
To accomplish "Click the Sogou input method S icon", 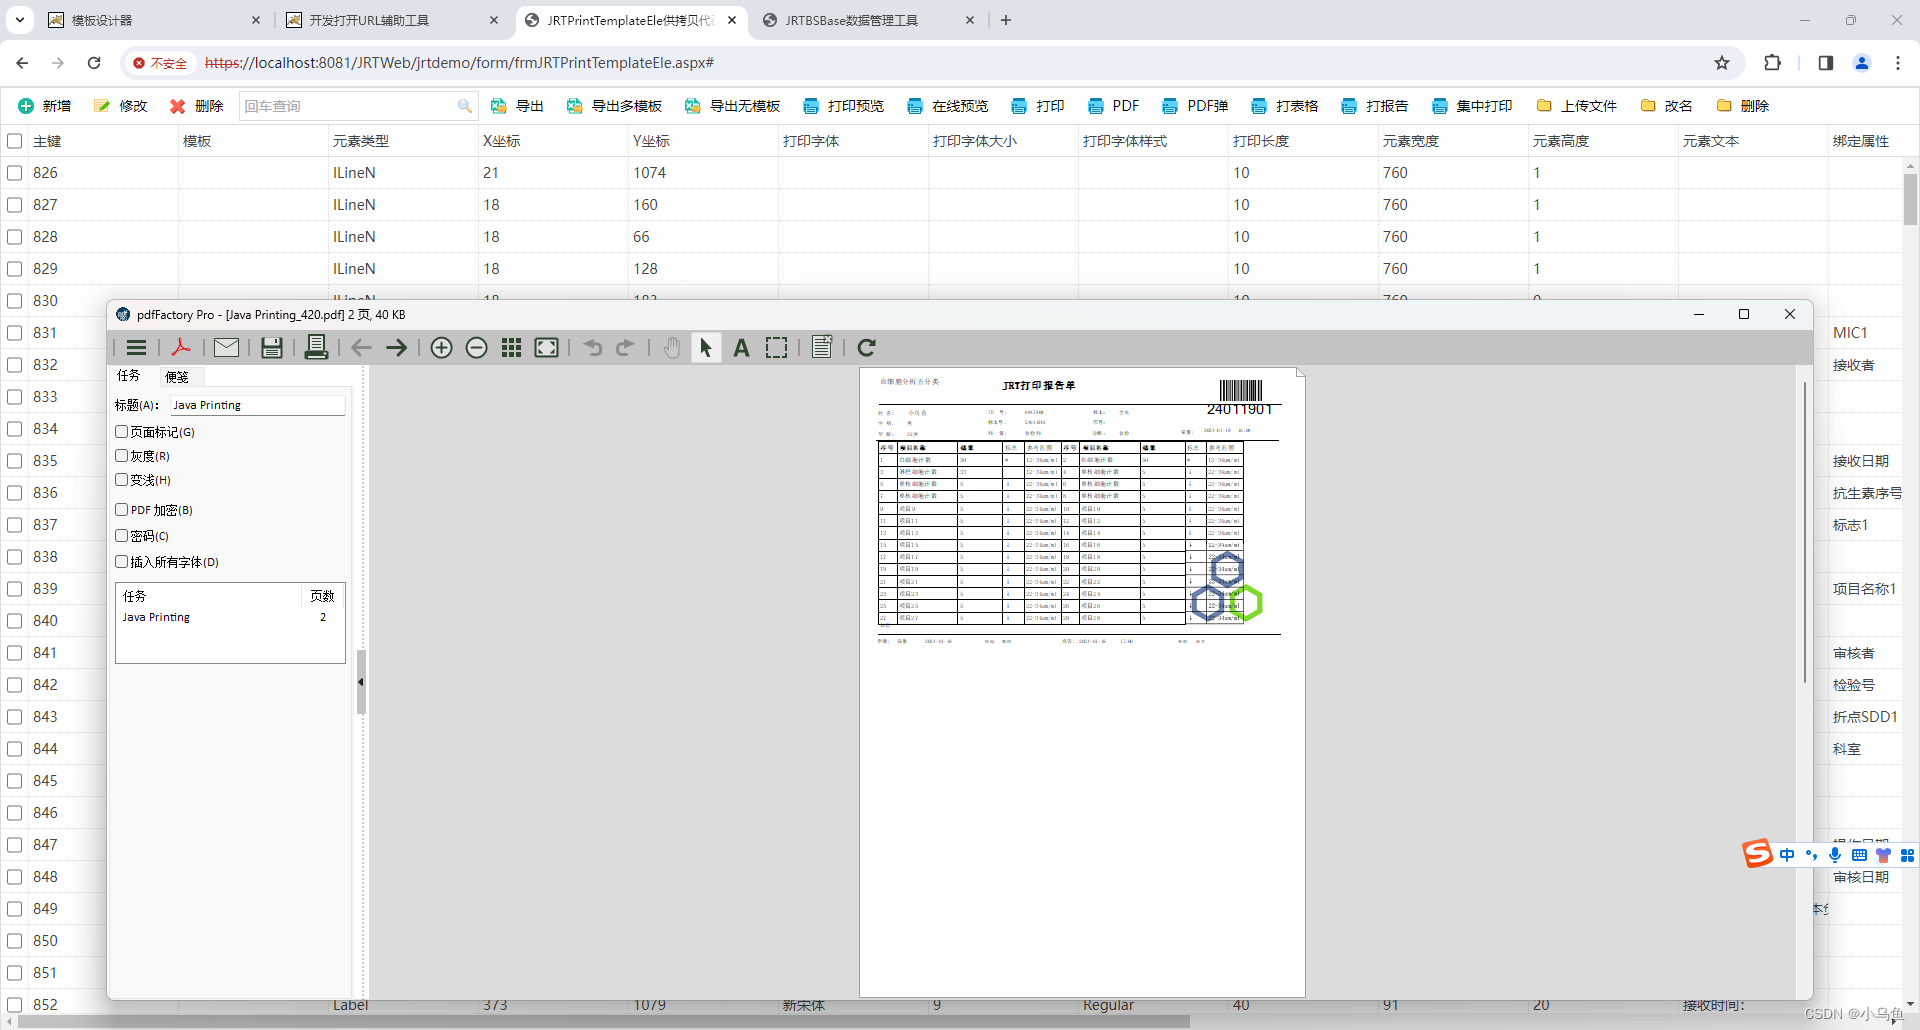I will [1757, 854].
